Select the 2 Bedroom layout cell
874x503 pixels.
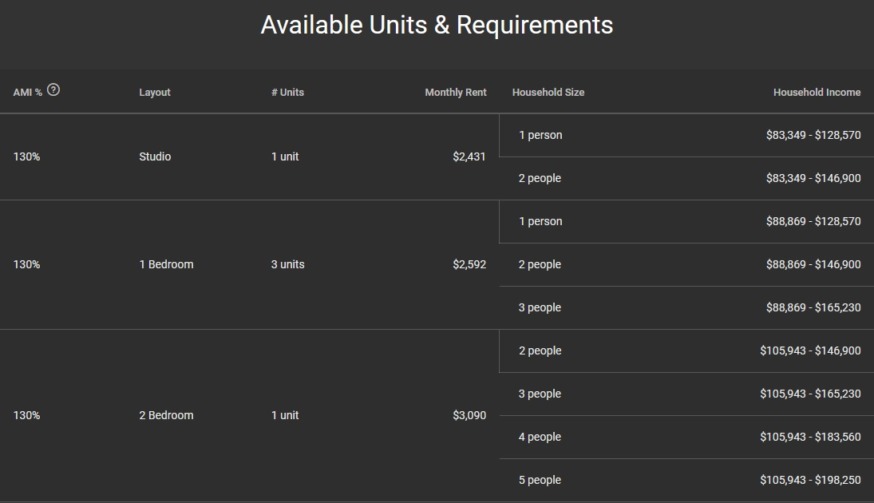166,415
